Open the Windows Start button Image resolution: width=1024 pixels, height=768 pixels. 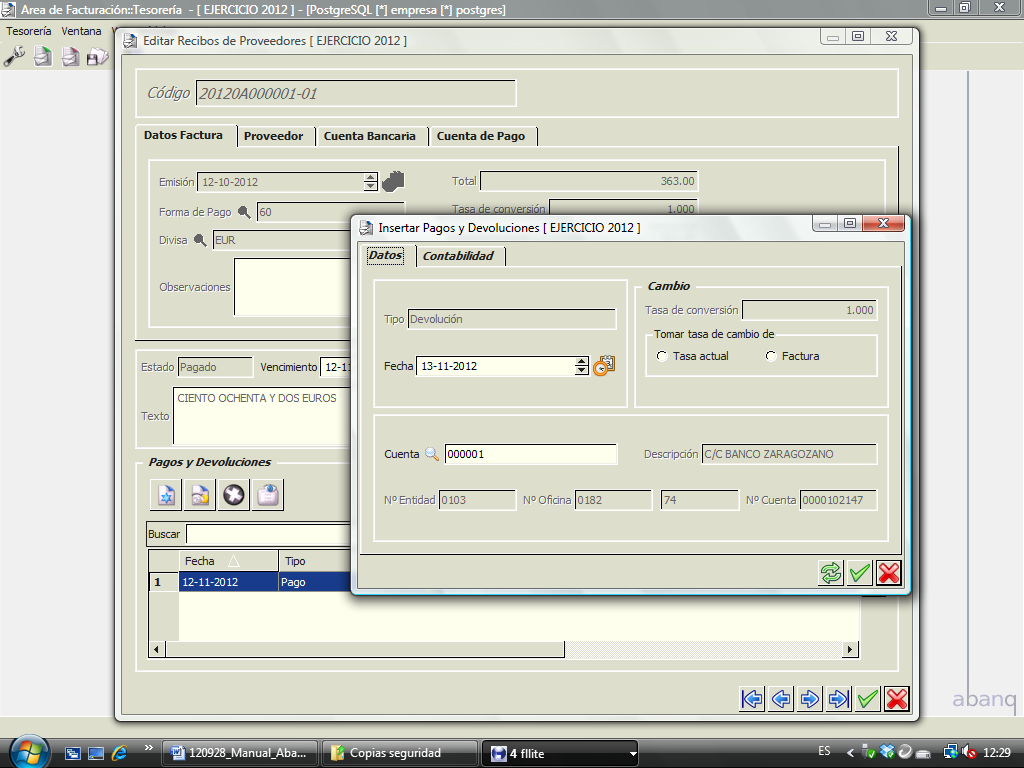30,752
